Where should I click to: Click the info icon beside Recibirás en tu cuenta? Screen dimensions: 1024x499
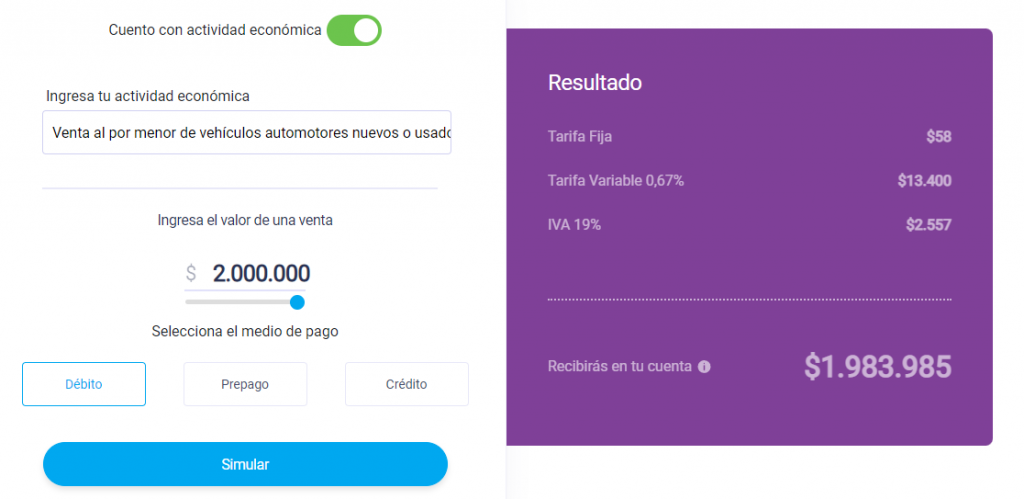(704, 367)
